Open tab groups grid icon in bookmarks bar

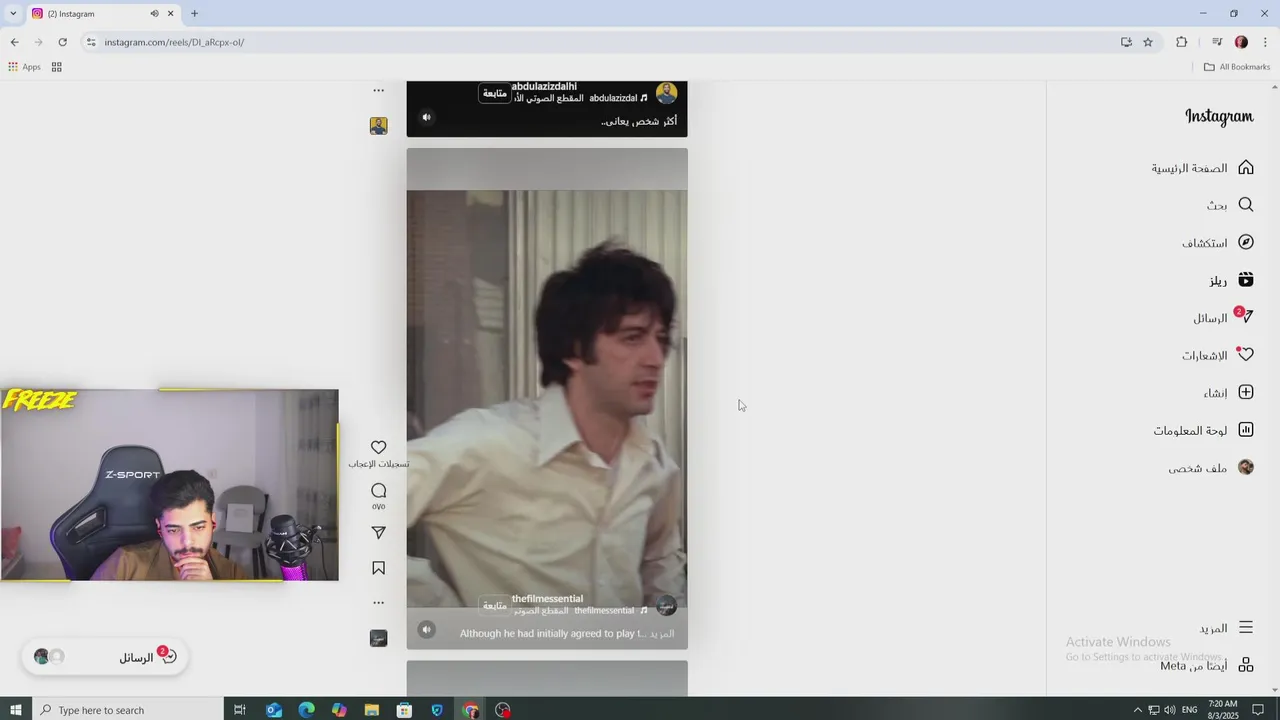(57, 67)
